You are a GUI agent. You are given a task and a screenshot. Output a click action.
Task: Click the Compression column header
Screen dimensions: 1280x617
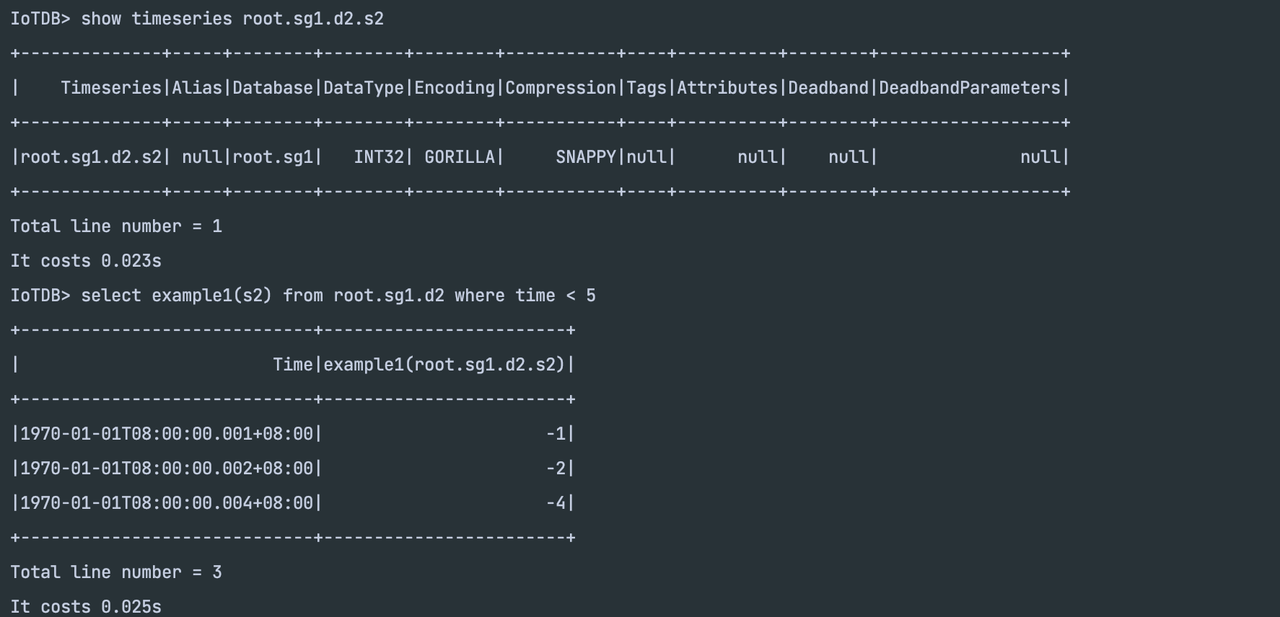tap(561, 88)
